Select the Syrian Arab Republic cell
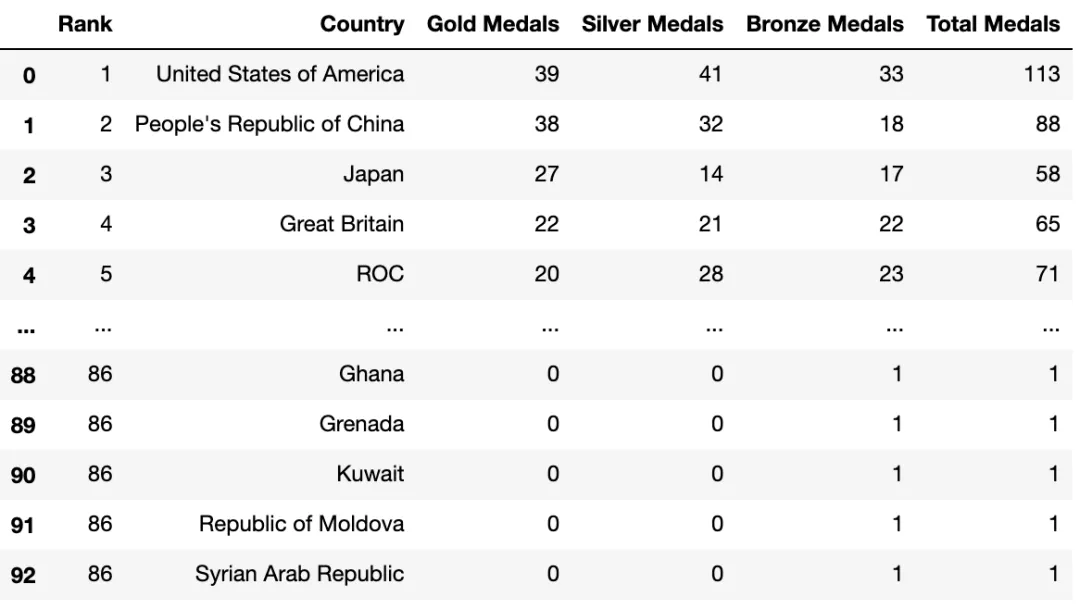 (x=299, y=574)
